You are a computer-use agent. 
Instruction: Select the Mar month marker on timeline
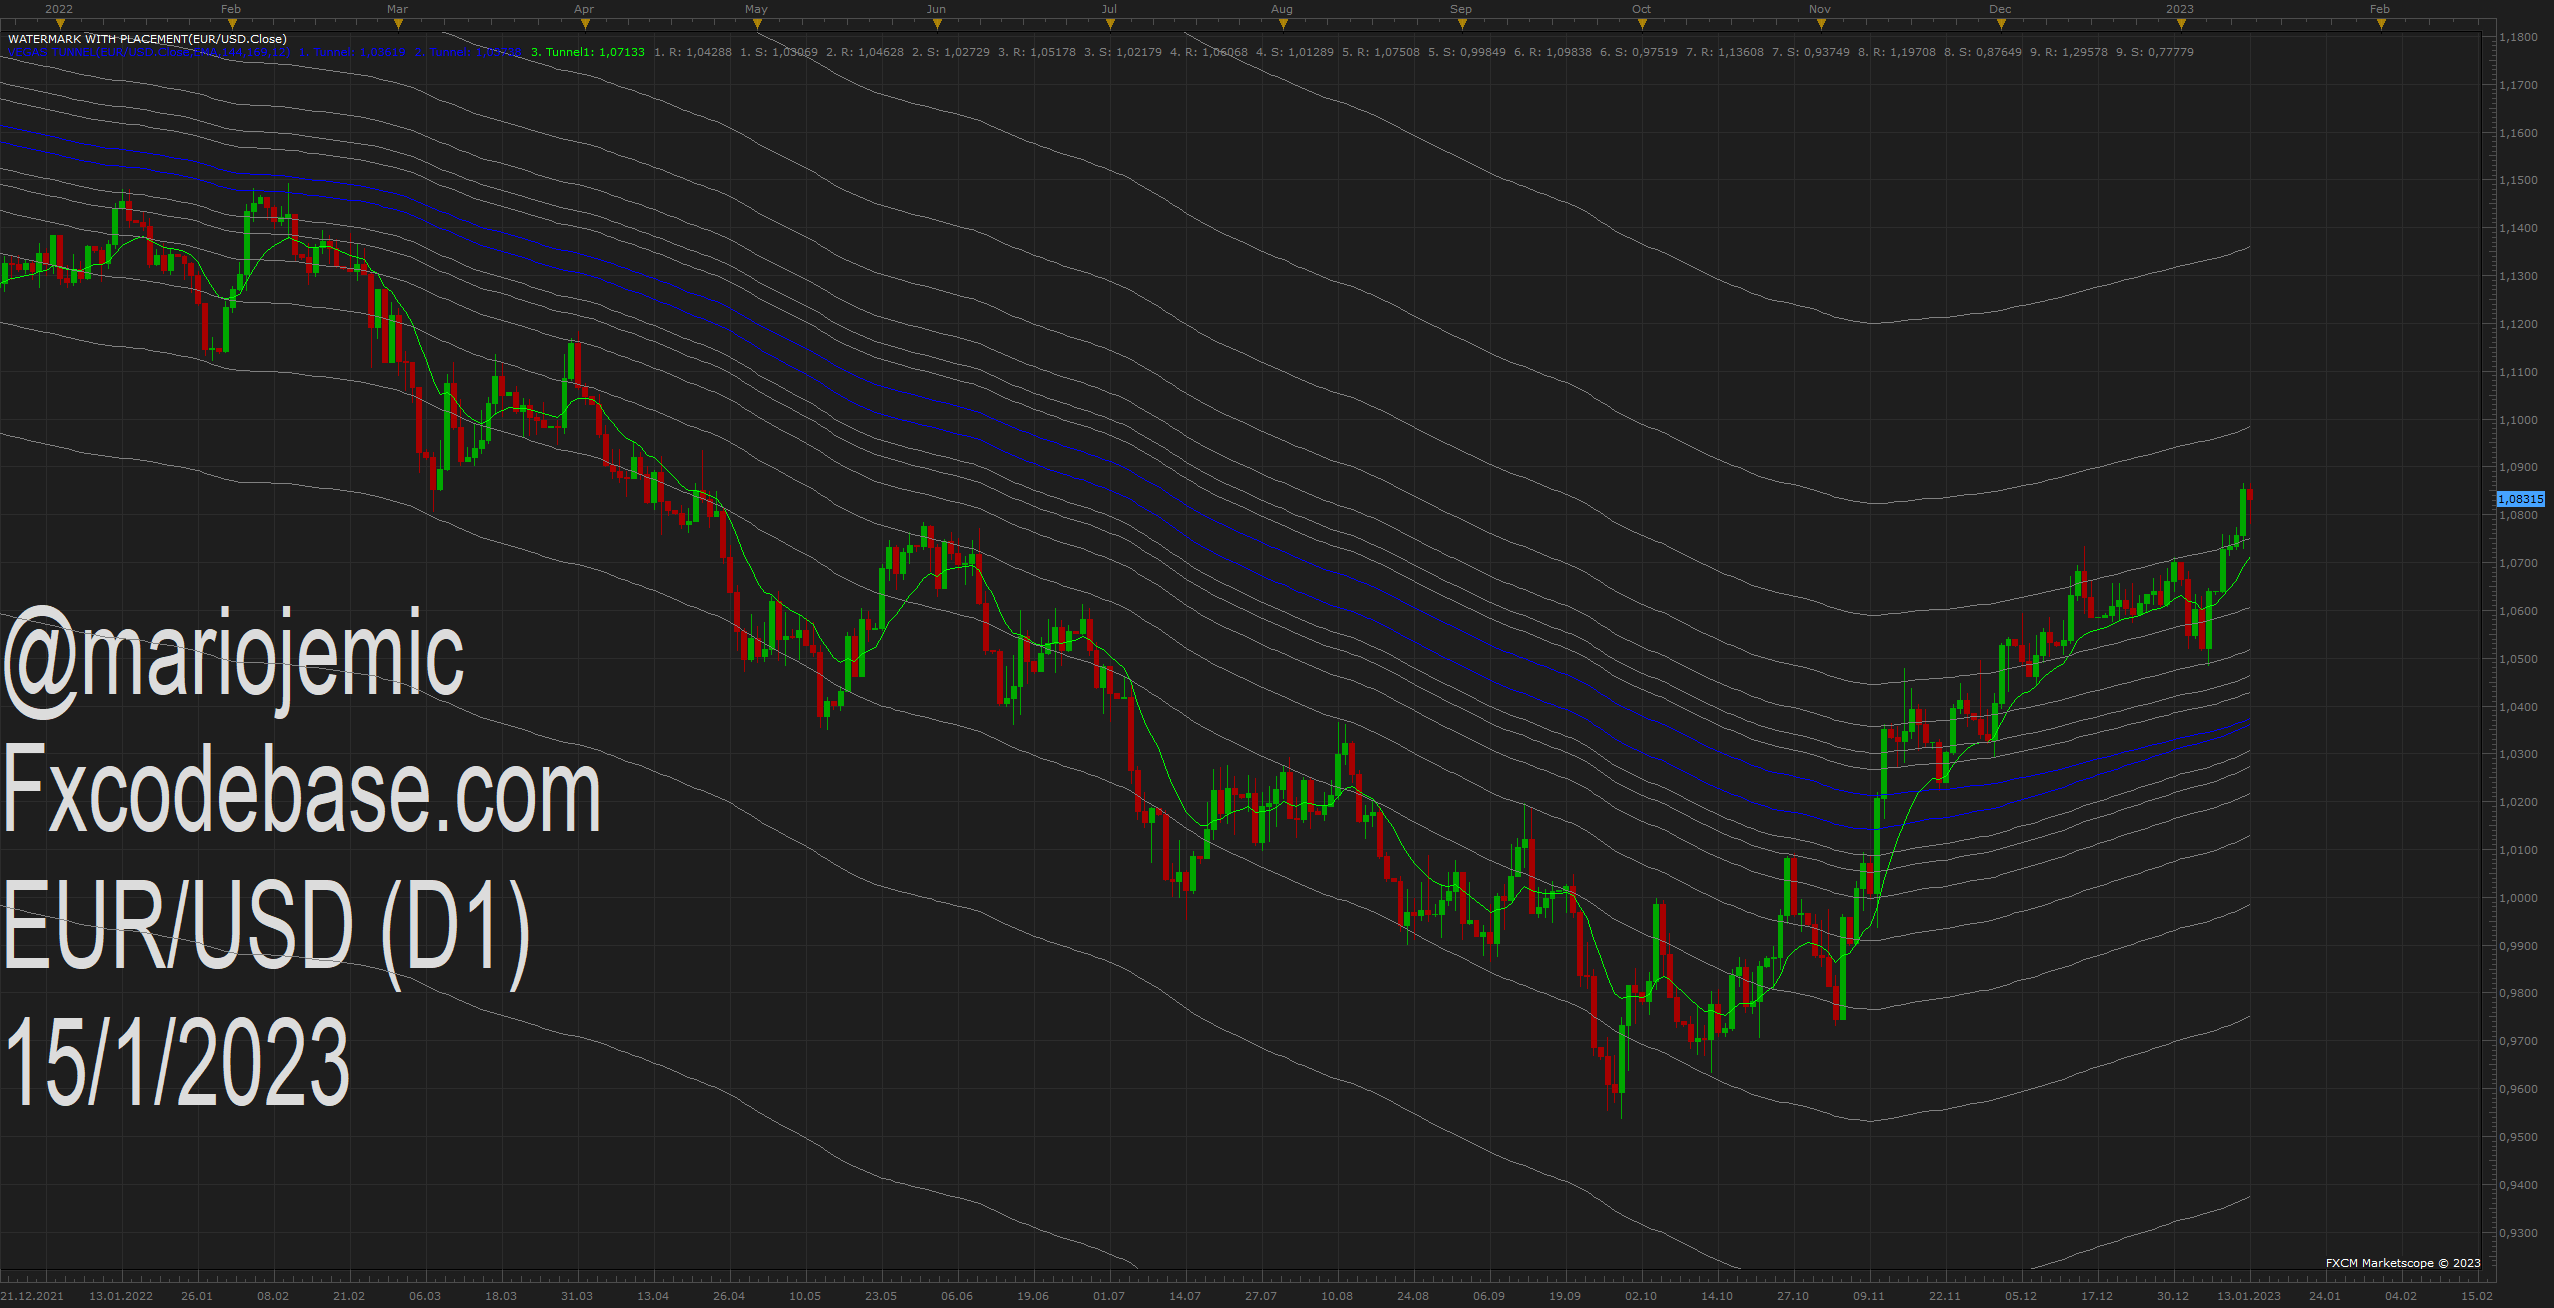398,24
